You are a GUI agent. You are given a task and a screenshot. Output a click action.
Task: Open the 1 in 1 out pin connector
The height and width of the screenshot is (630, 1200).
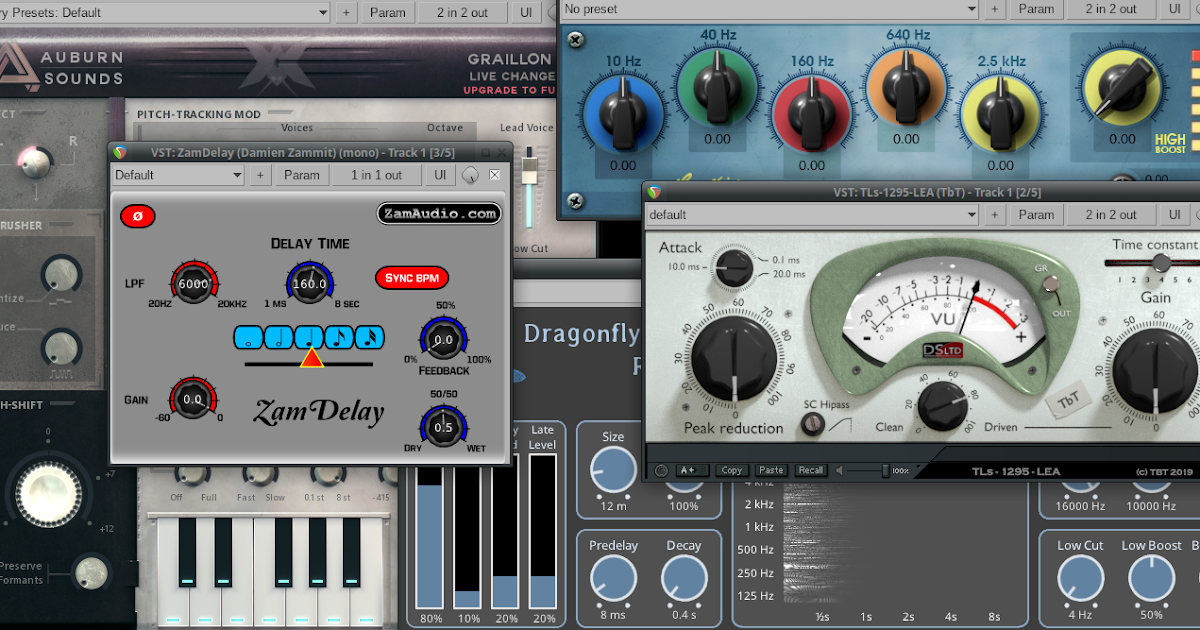tap(377, 175)
